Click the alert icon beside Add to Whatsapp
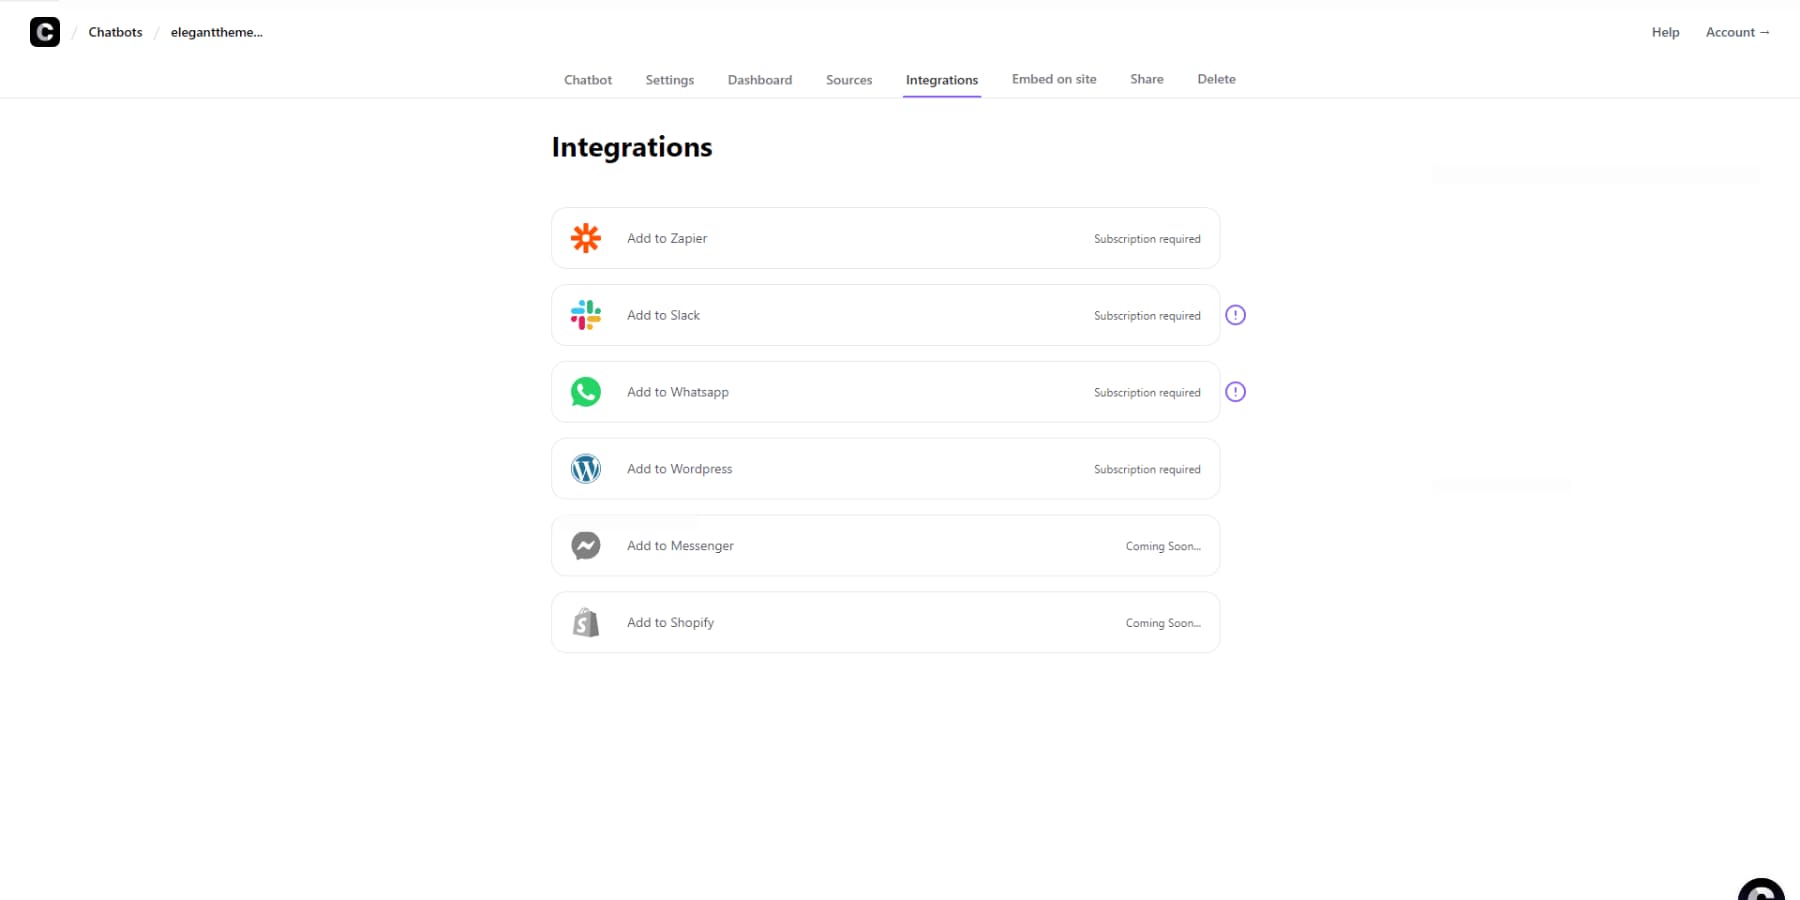The height and width of the screenshot is (900, 1800). (x=1236, y=392)
